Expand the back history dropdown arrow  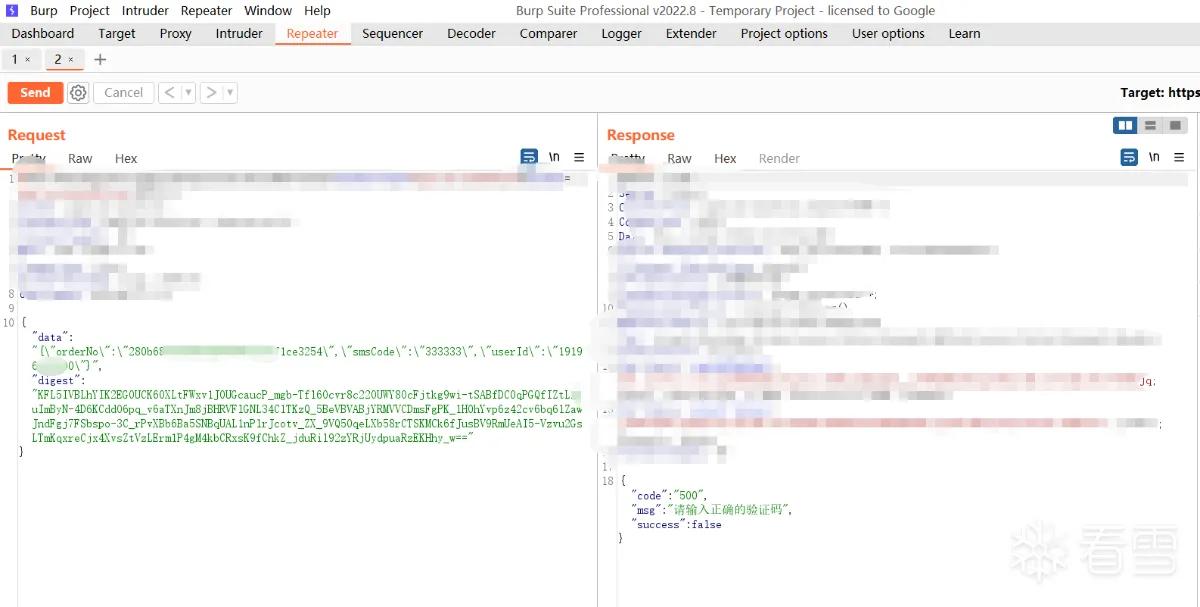[187, 93]
